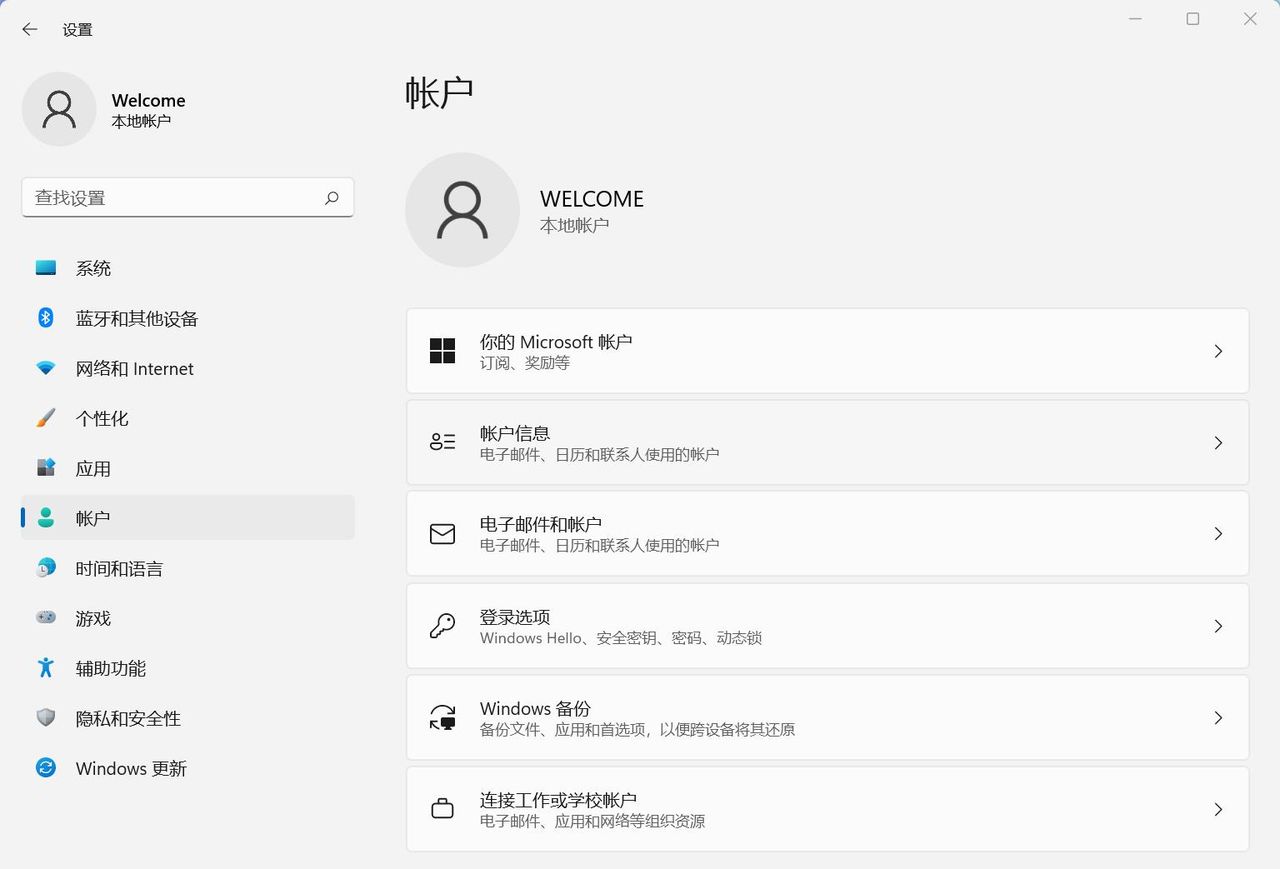Expand the 登录选项 entry

pos(827,626)
